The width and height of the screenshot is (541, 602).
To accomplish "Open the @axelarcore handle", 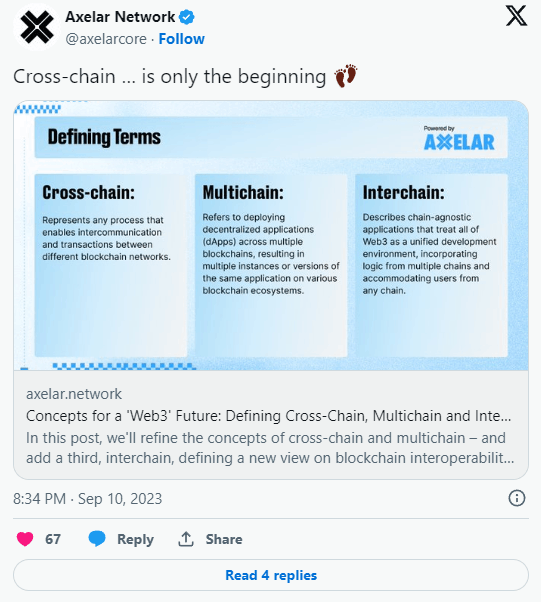I will pyautogui.click(x=106, y=39).
